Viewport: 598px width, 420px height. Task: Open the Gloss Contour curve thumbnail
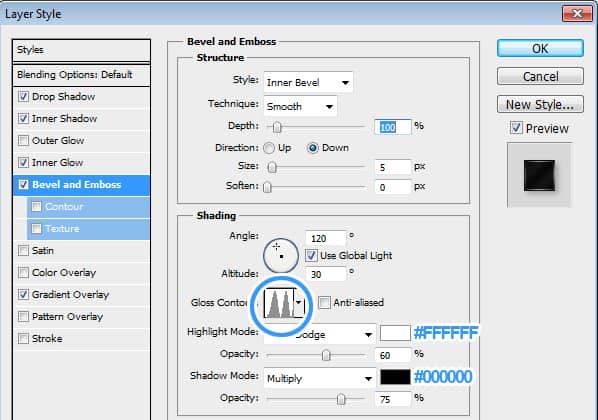point(280,303)
